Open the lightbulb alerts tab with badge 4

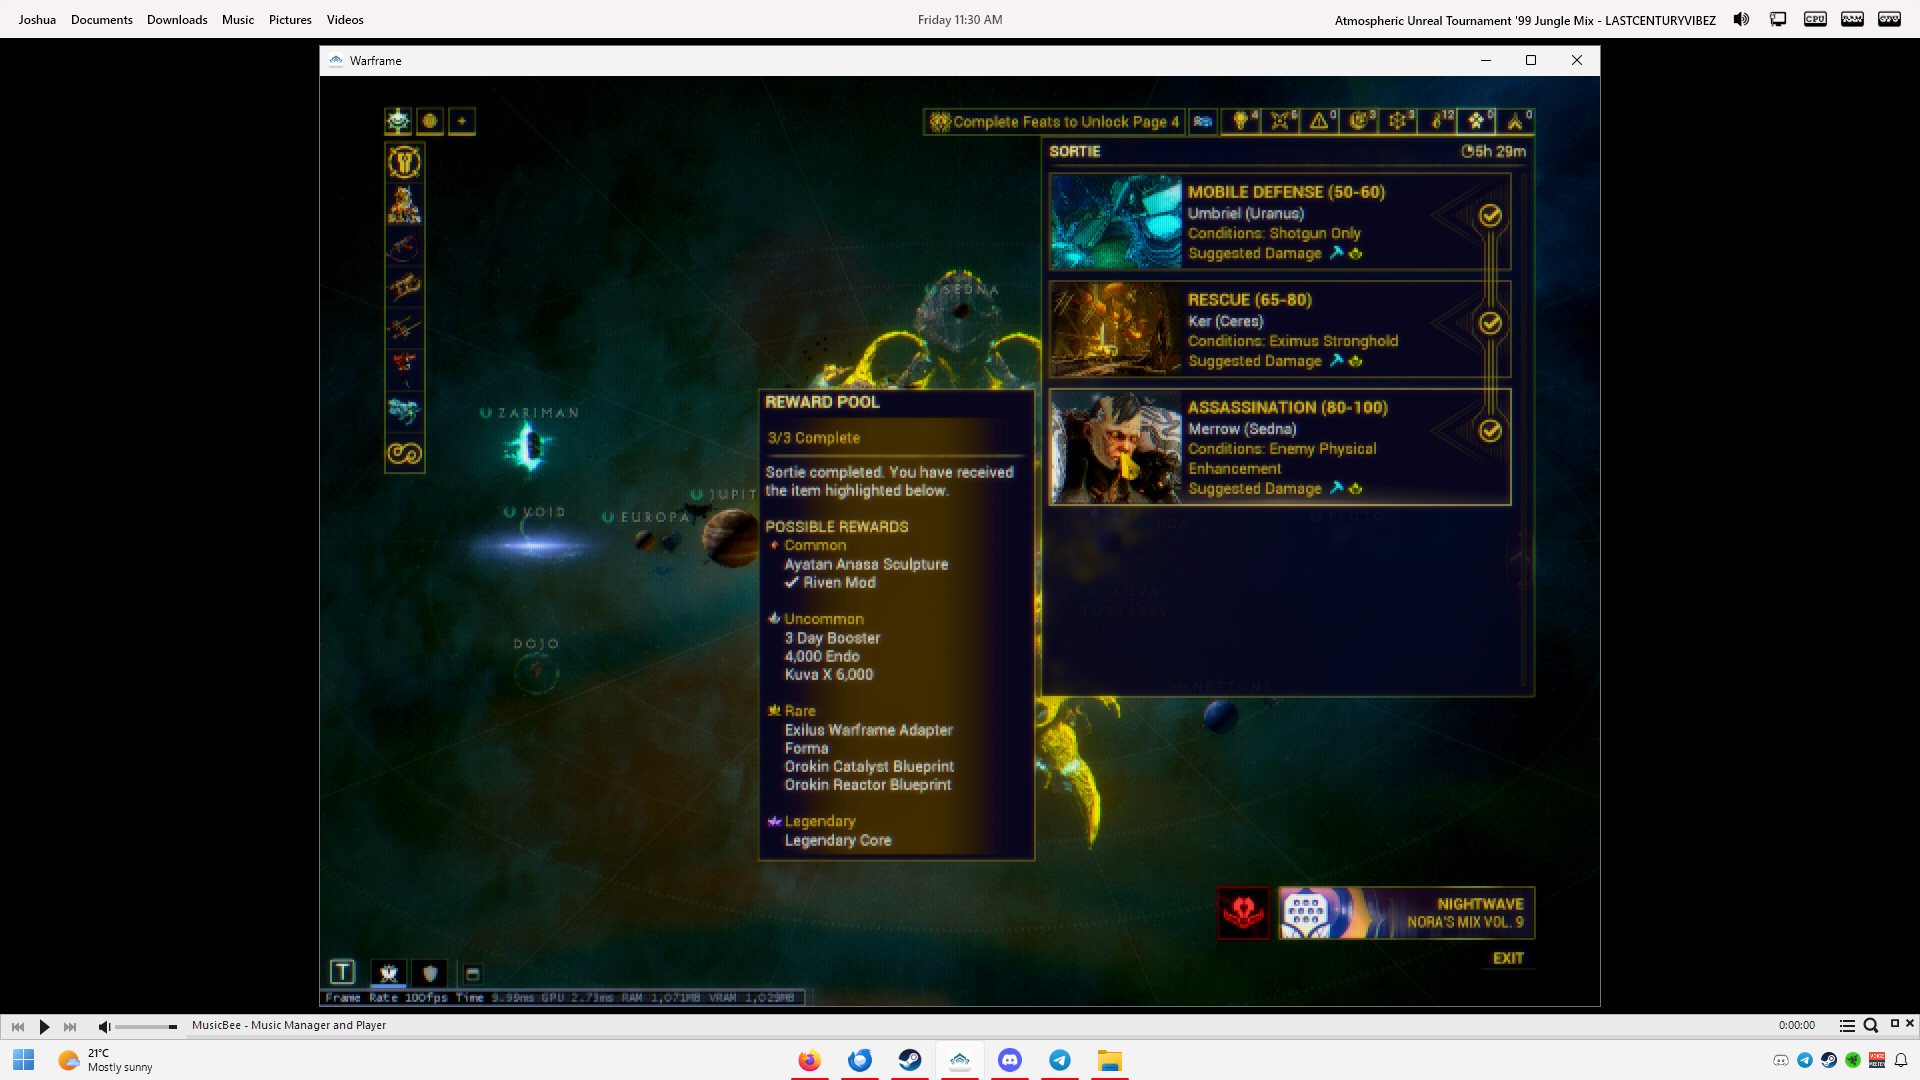click(x=1241, y=121)
